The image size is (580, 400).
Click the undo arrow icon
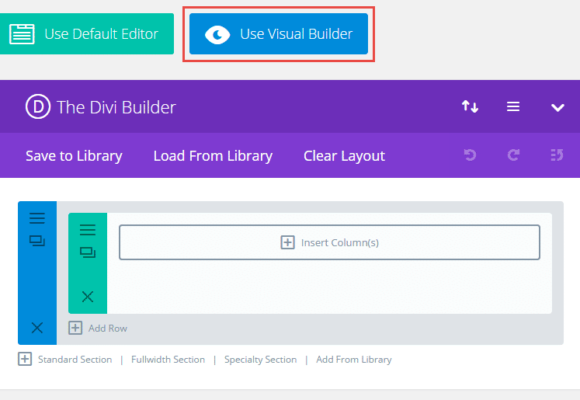coord(470,155)
